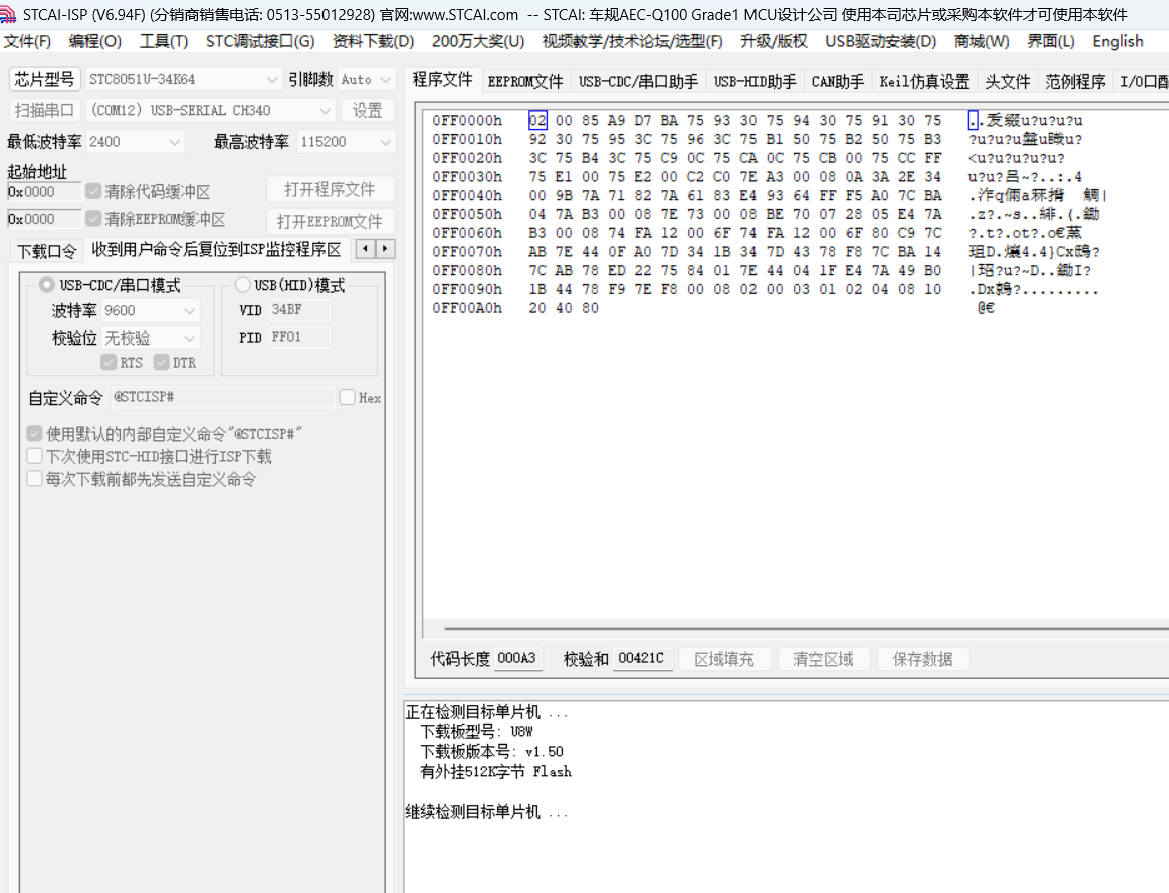Click the hex view horizontal scrollbar

pyautogui.click(x=806, y=628)
